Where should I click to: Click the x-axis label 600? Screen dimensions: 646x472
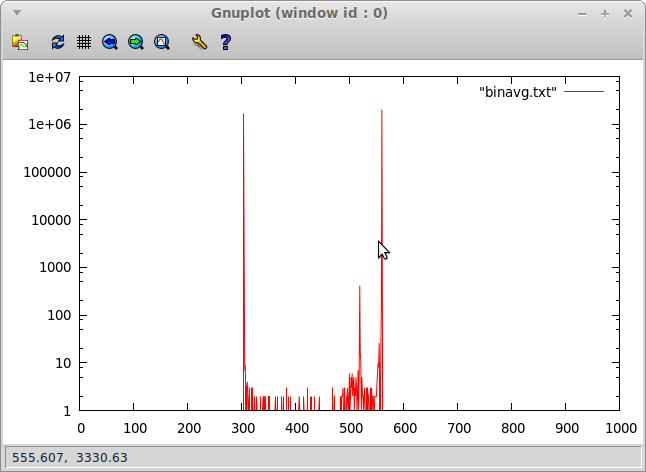405,428
